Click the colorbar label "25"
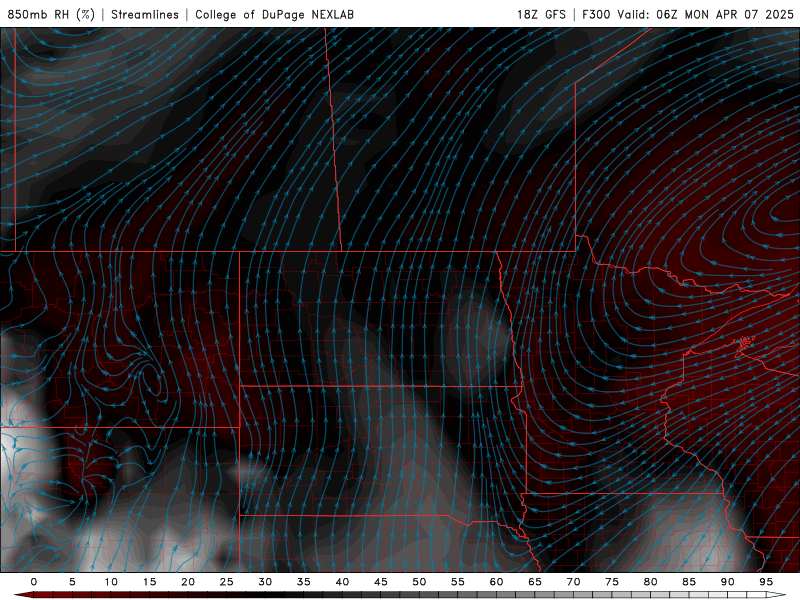 (227, 582)
